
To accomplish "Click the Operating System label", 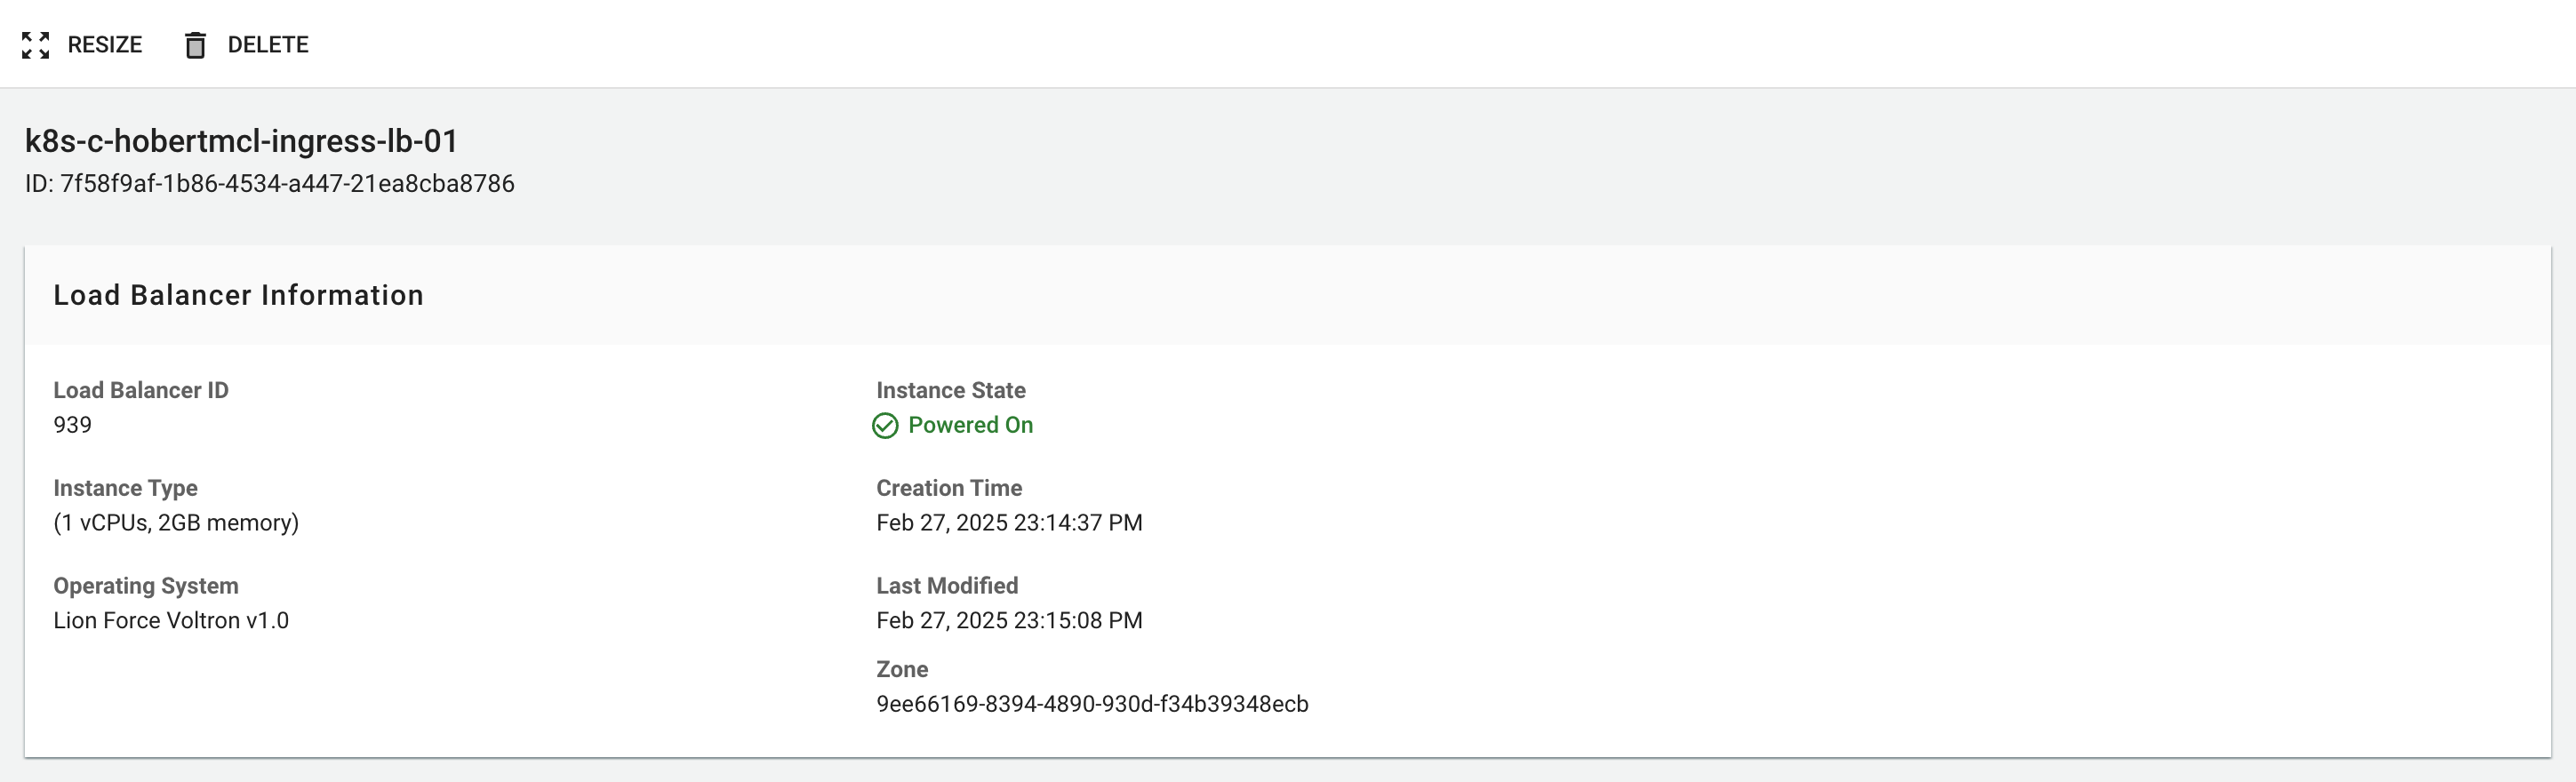I will (x=146, y=587).
